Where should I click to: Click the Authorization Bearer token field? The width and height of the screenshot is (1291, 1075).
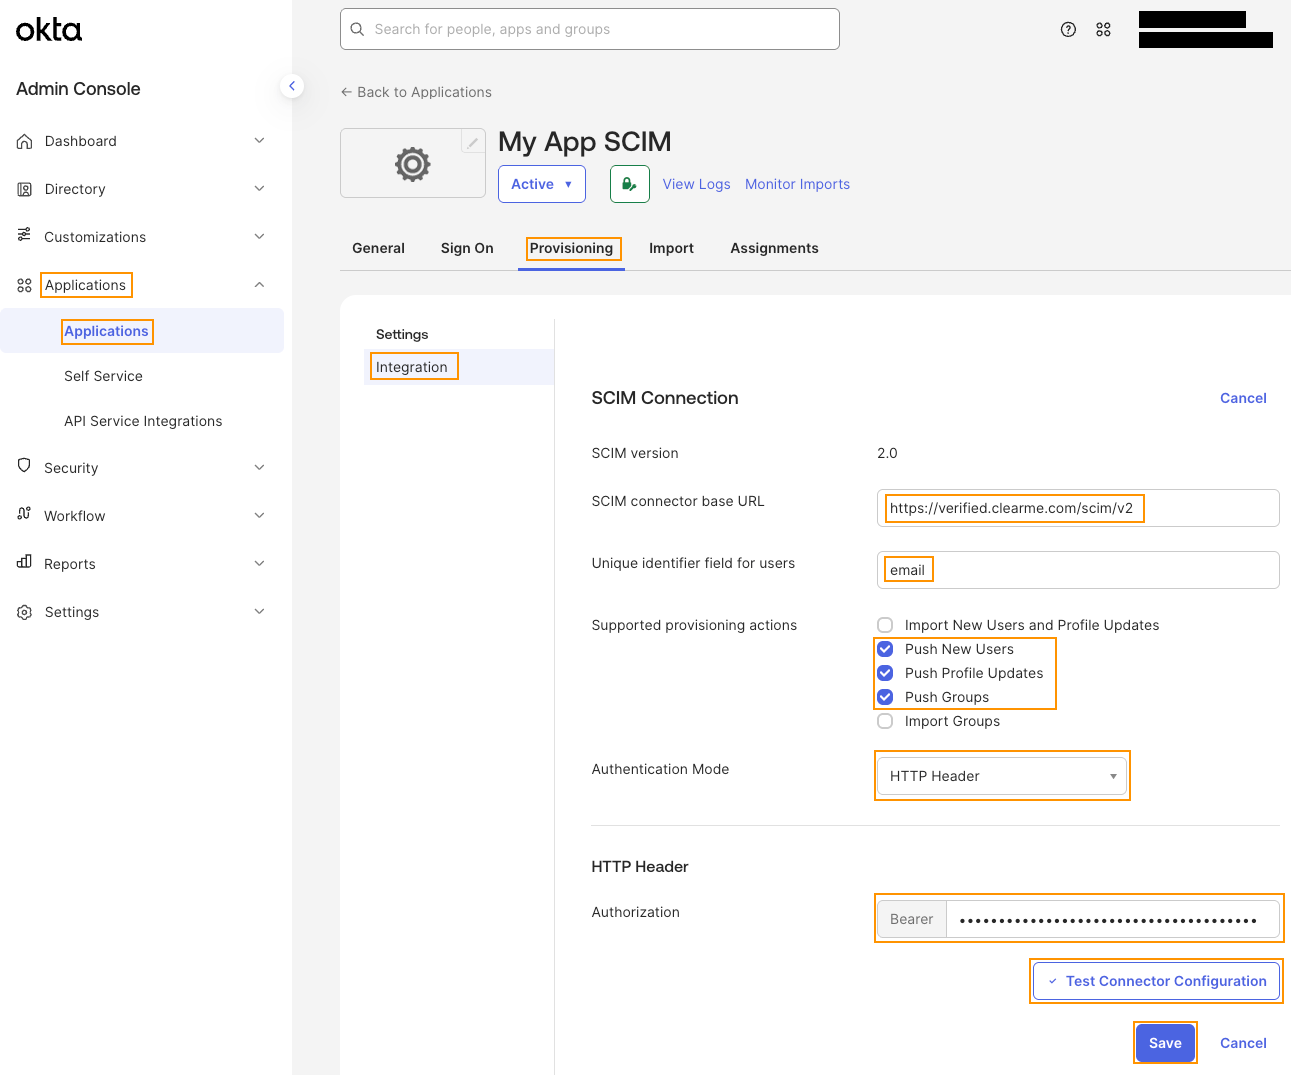click(x=1112, y=919)
